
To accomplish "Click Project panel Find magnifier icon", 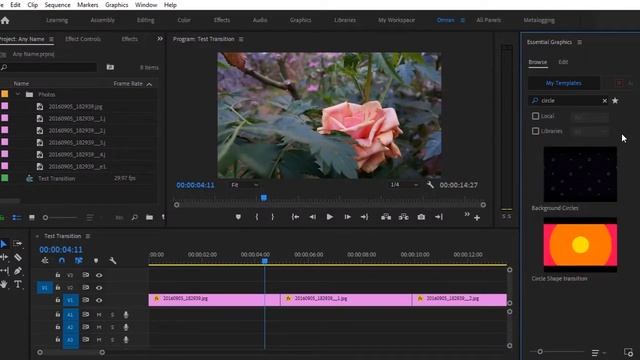I will click(134, 218).
